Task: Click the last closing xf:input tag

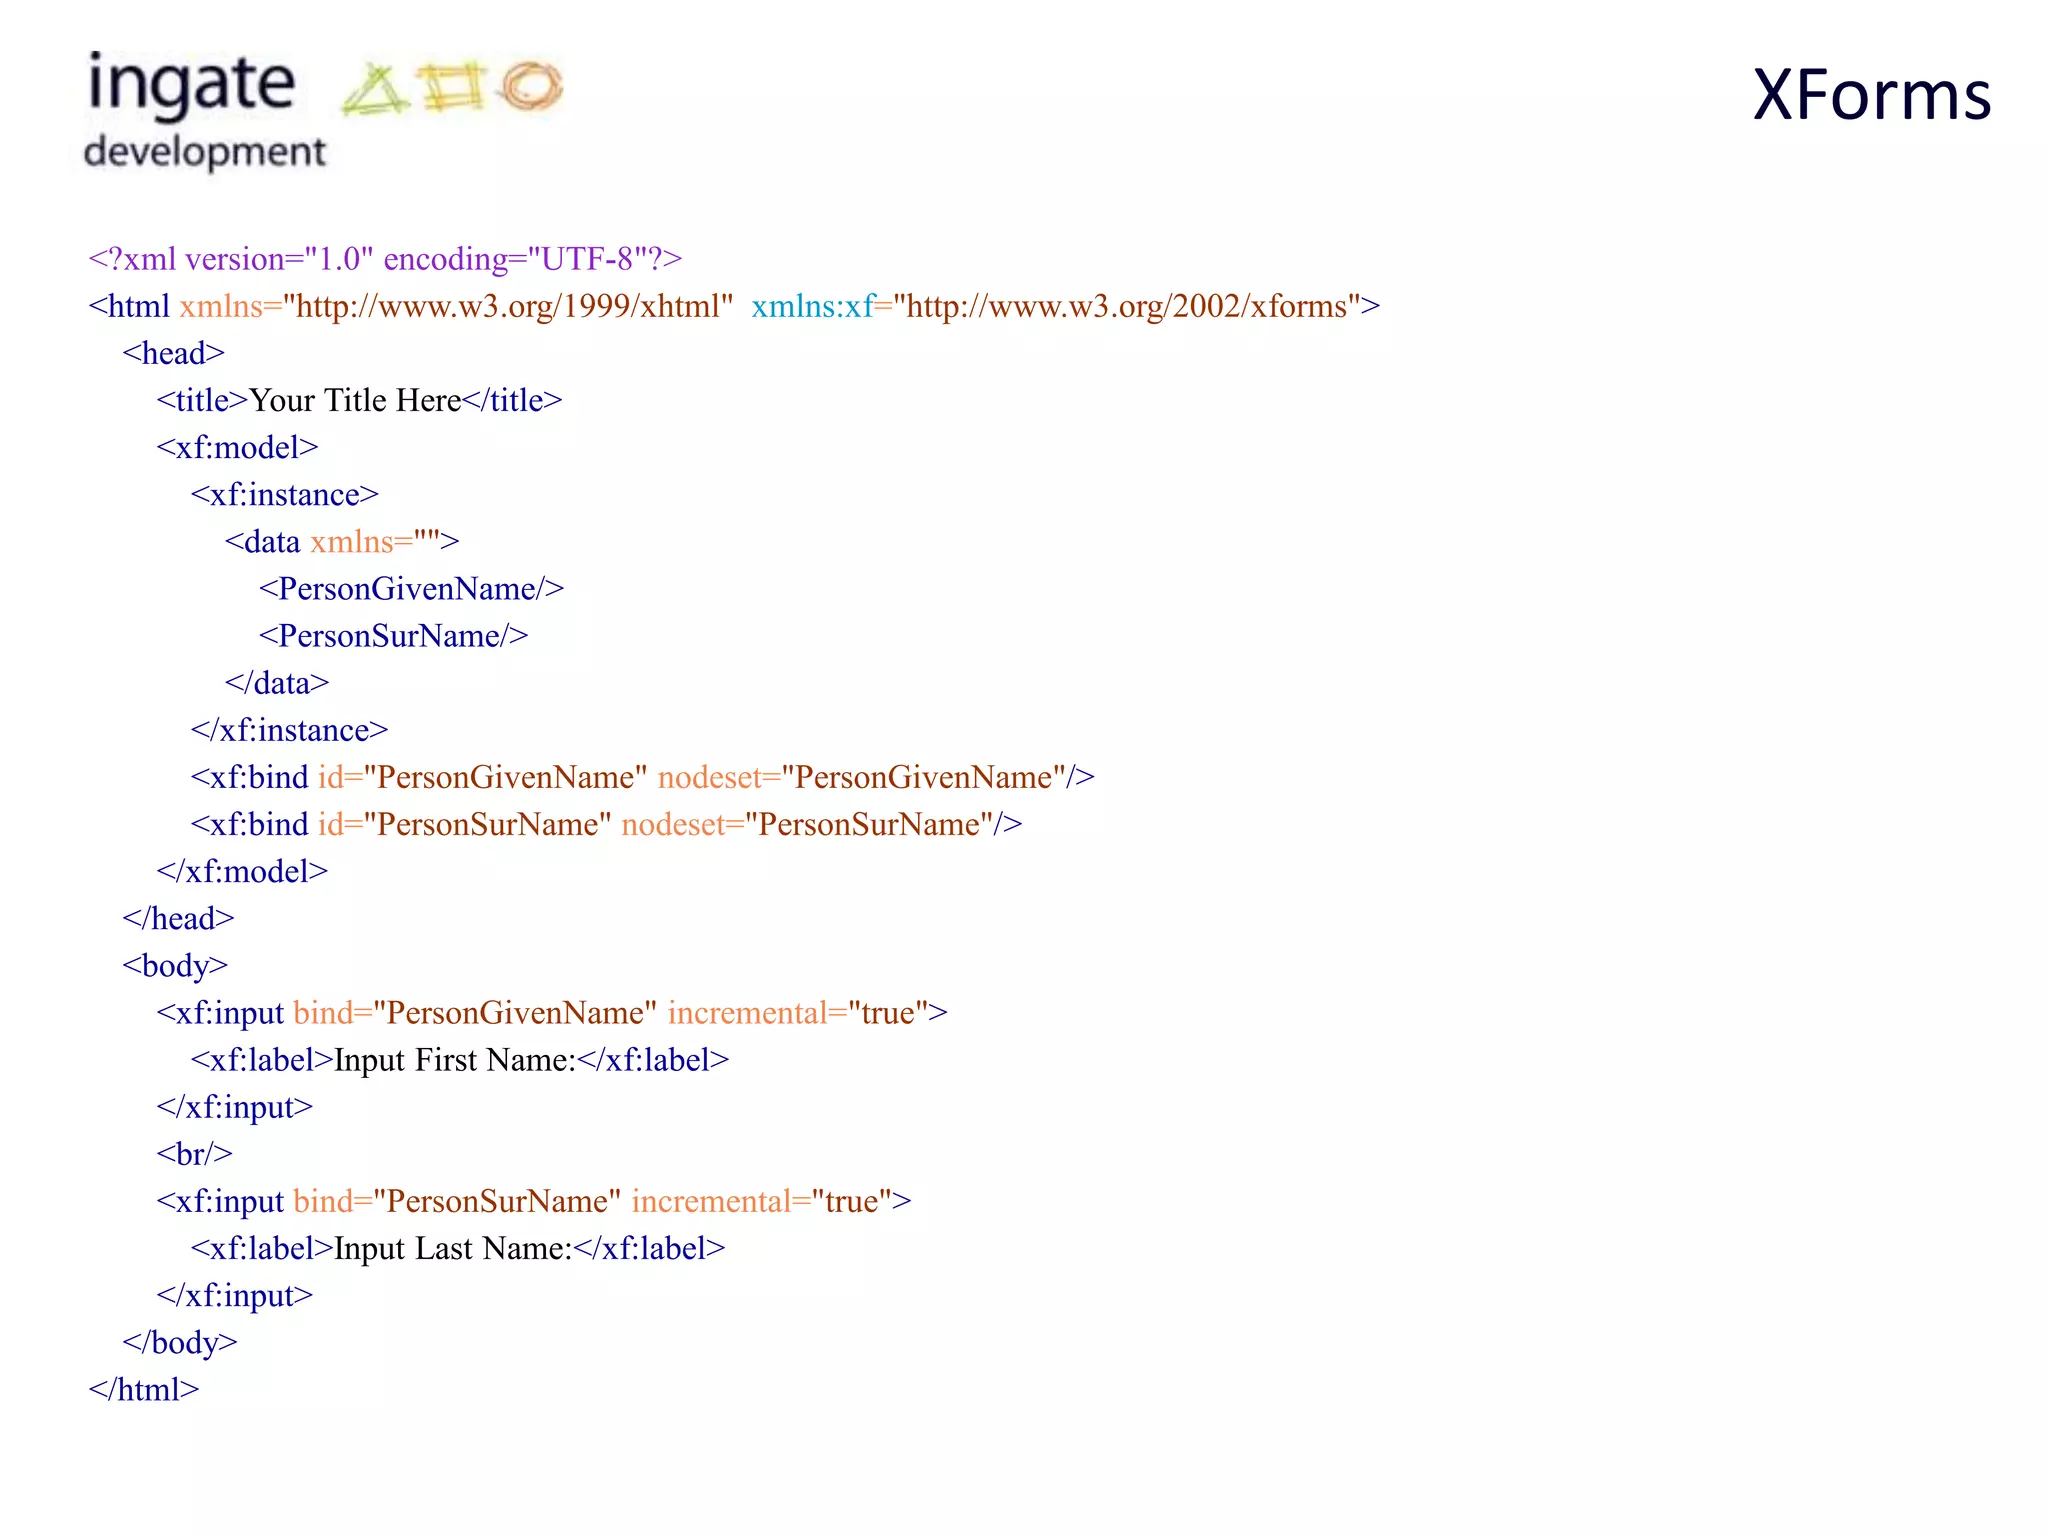Action: [x=235, y=1295]
